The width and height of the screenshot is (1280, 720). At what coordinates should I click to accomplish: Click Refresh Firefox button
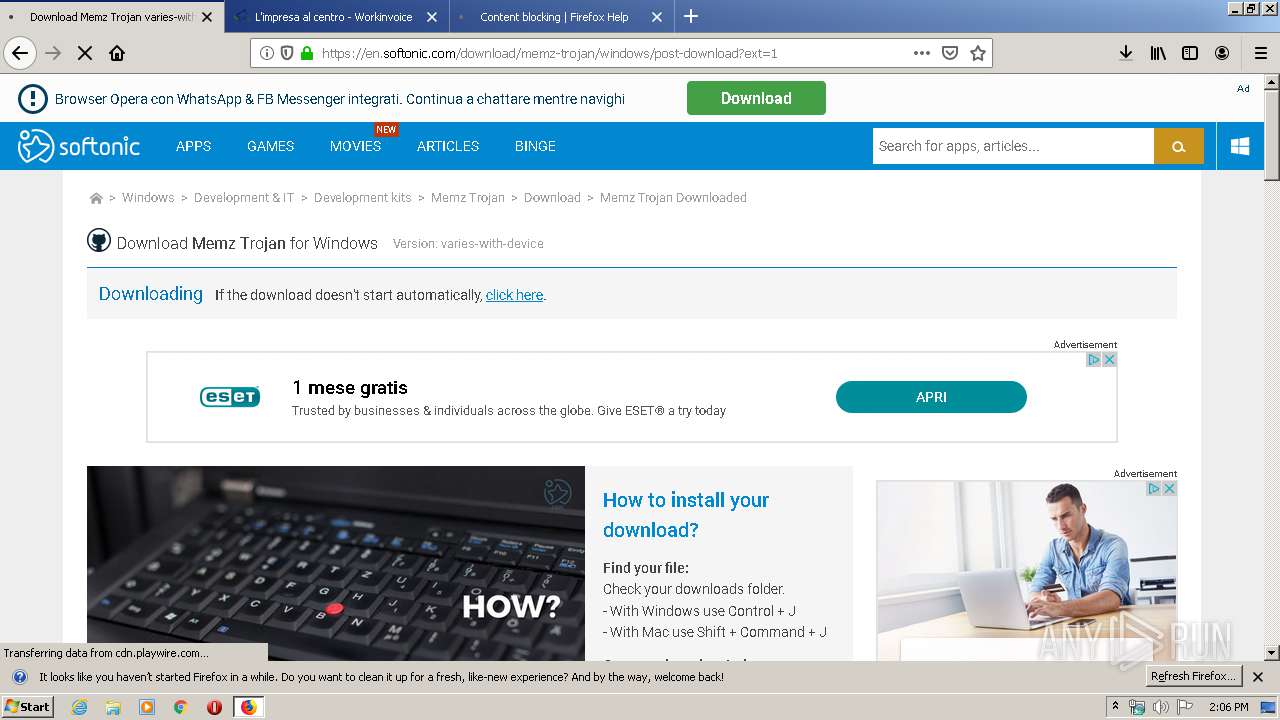(1194, 676)
